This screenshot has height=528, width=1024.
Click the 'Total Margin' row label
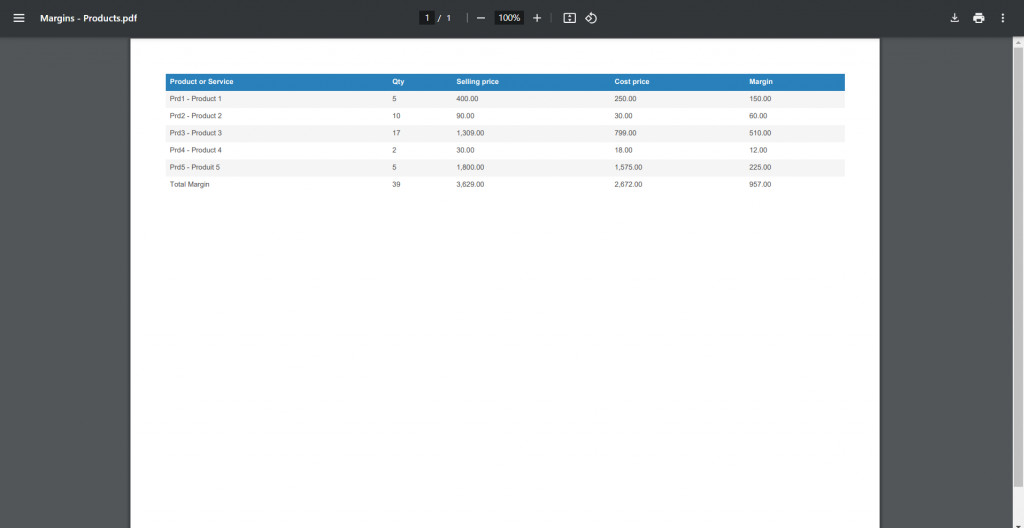(x=189, y=184)
